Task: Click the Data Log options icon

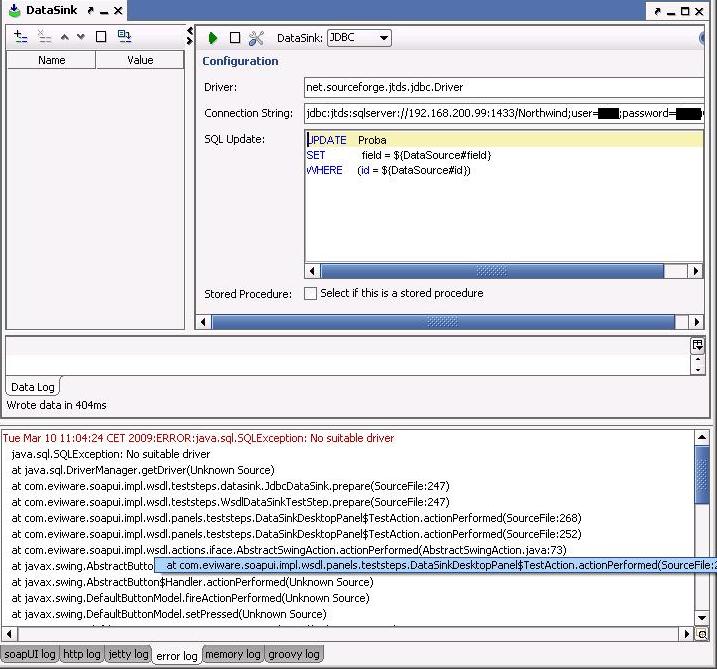Action: pos(697,345)
